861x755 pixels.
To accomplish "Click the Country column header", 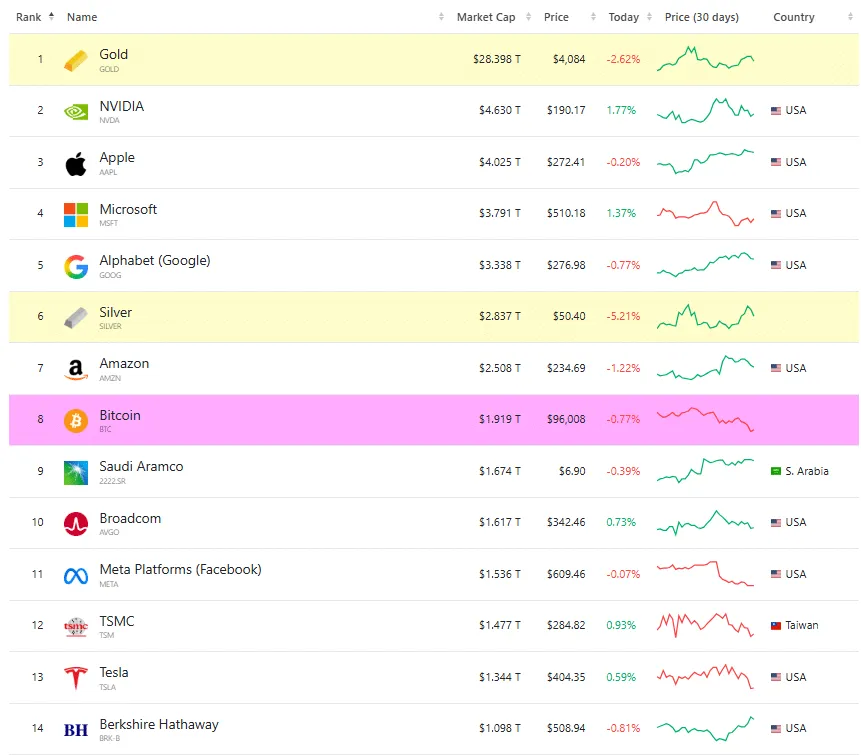I will pyautogui.click(x=793, y=17).
